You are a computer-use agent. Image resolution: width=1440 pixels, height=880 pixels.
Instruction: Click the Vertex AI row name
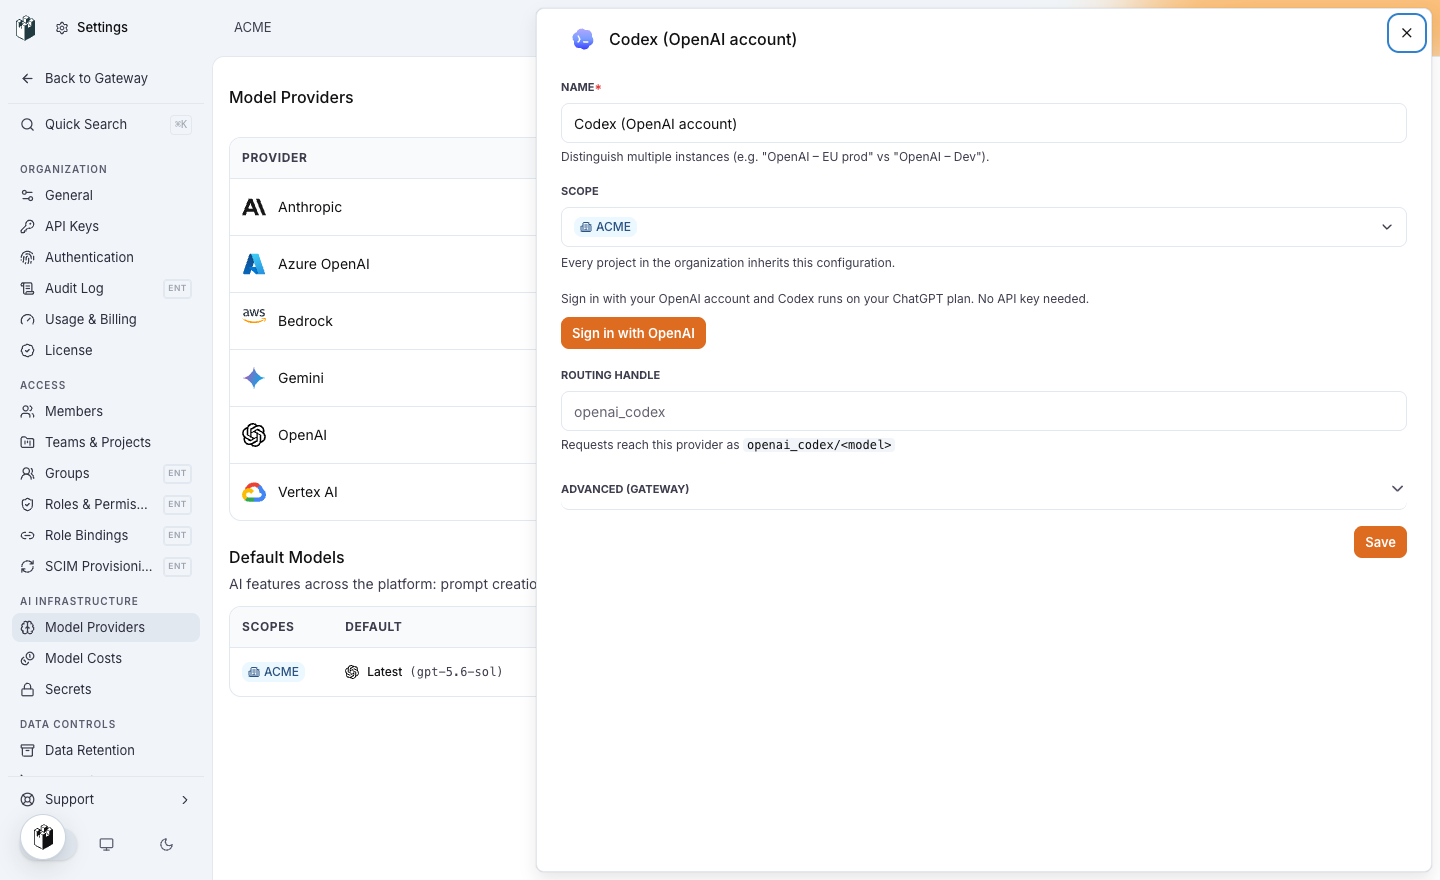308,492
